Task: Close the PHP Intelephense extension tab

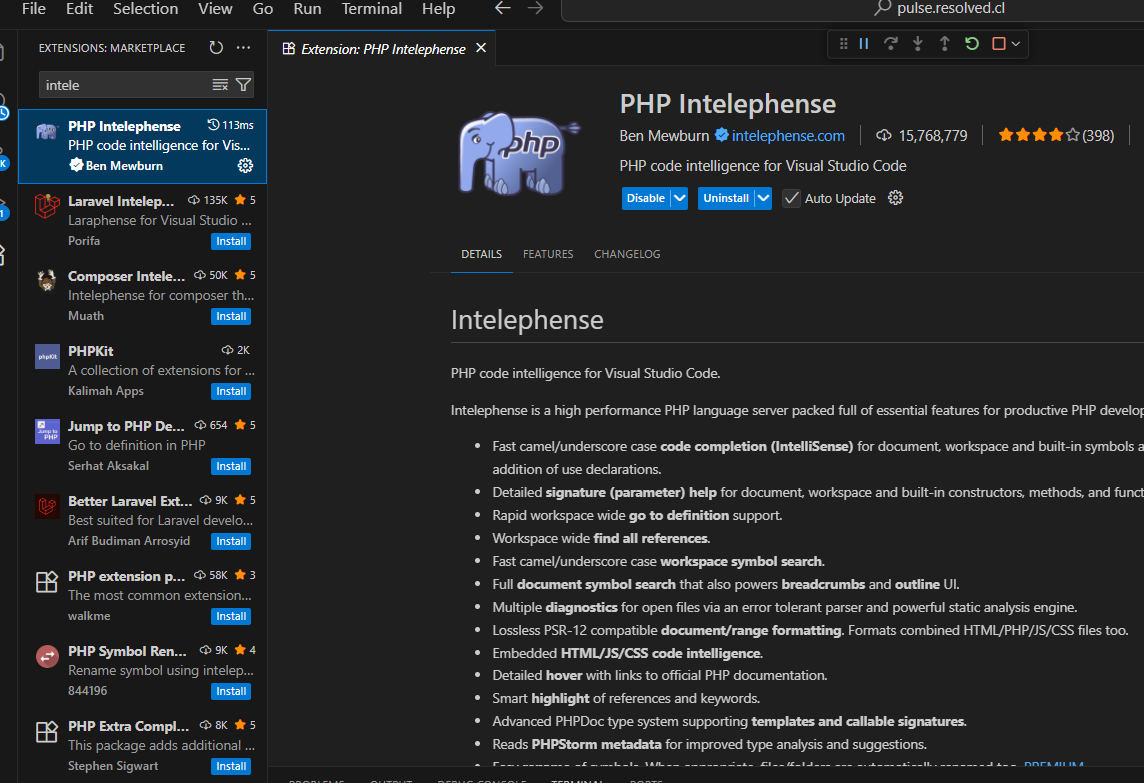Action: pyautogui.click(x=481, y=48)
